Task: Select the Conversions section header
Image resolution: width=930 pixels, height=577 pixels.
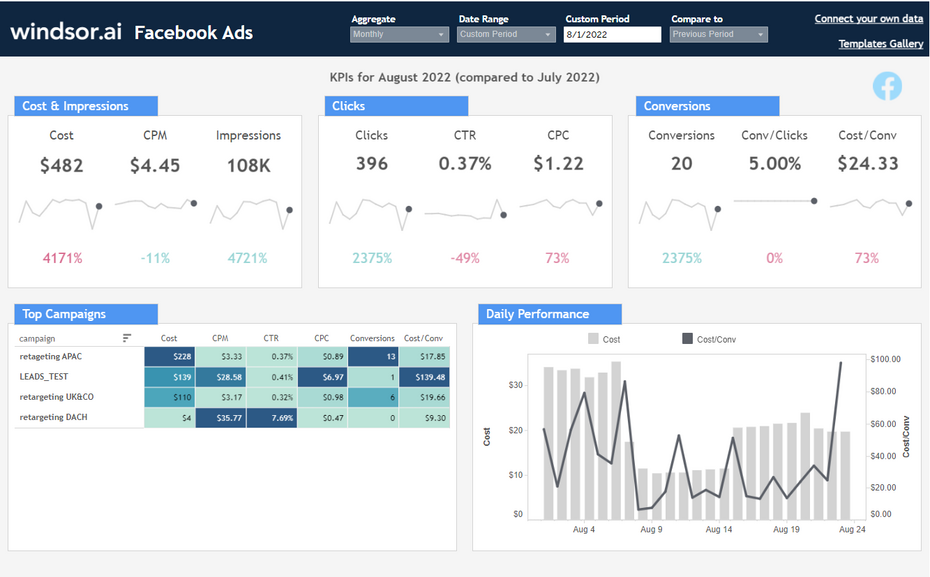Action: tap(708, 106)
